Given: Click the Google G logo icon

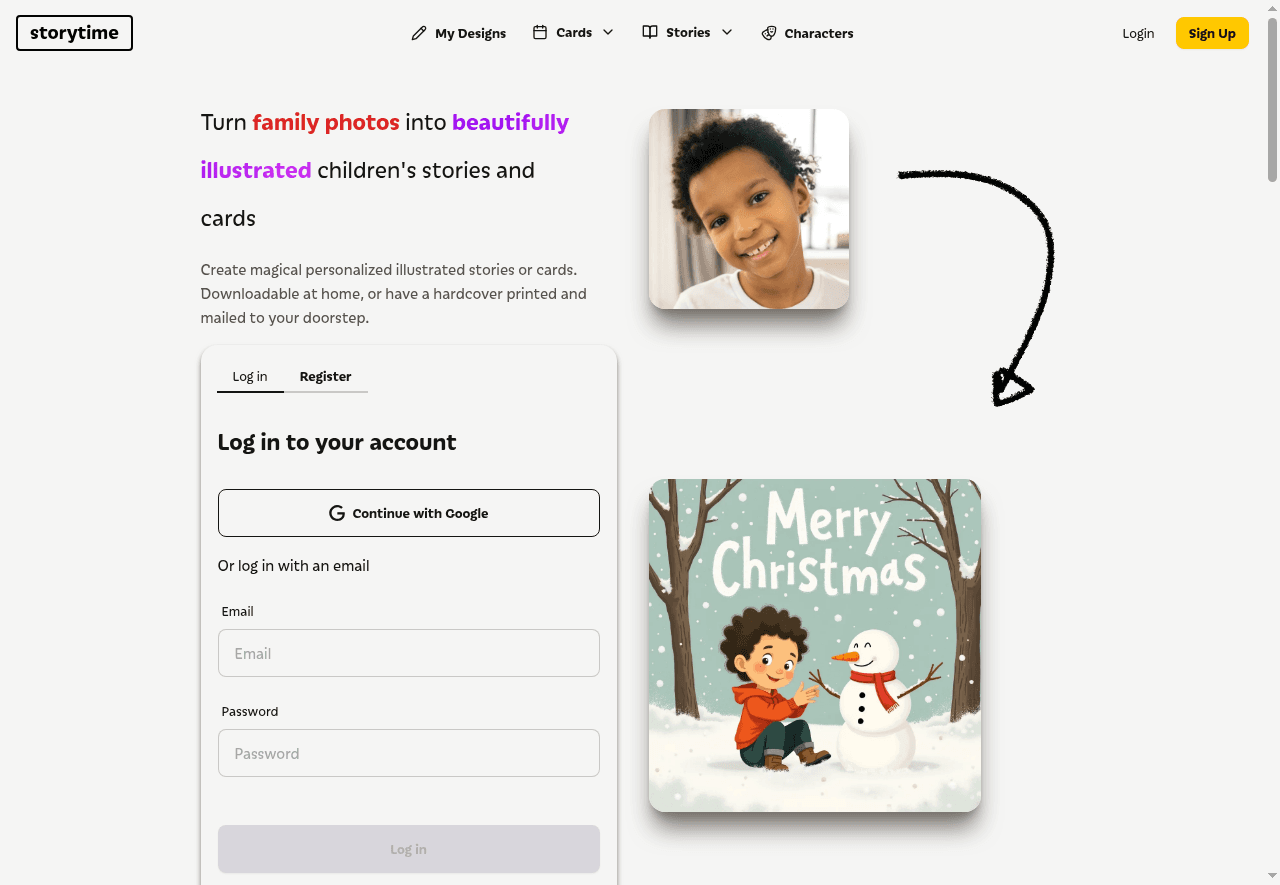Looking at the screenshot, I should coord(337,513).
